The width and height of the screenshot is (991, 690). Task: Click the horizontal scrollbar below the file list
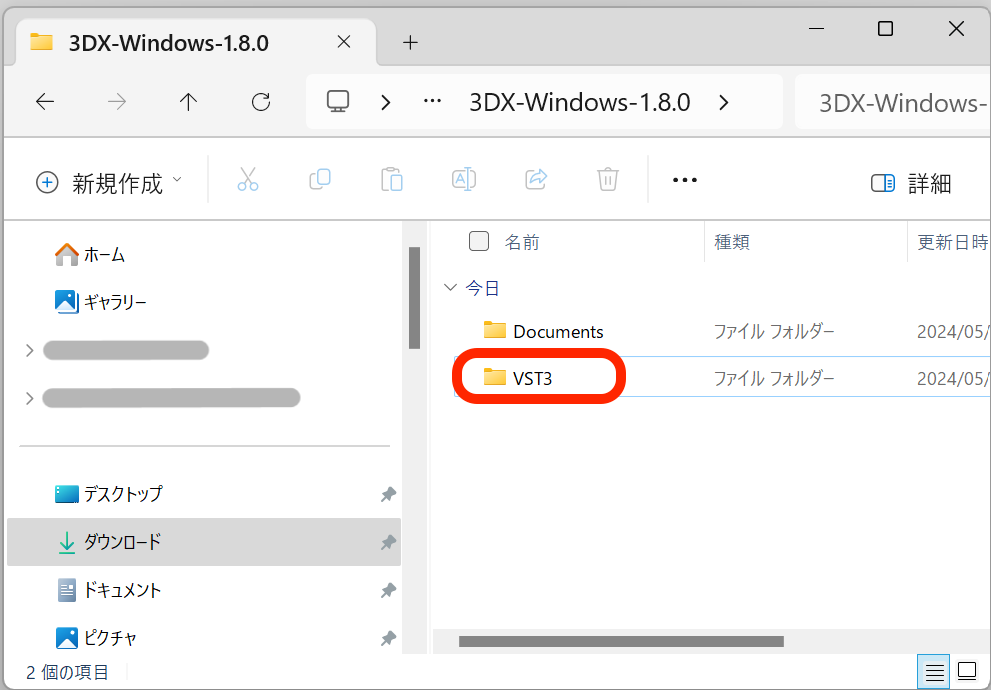620,643
